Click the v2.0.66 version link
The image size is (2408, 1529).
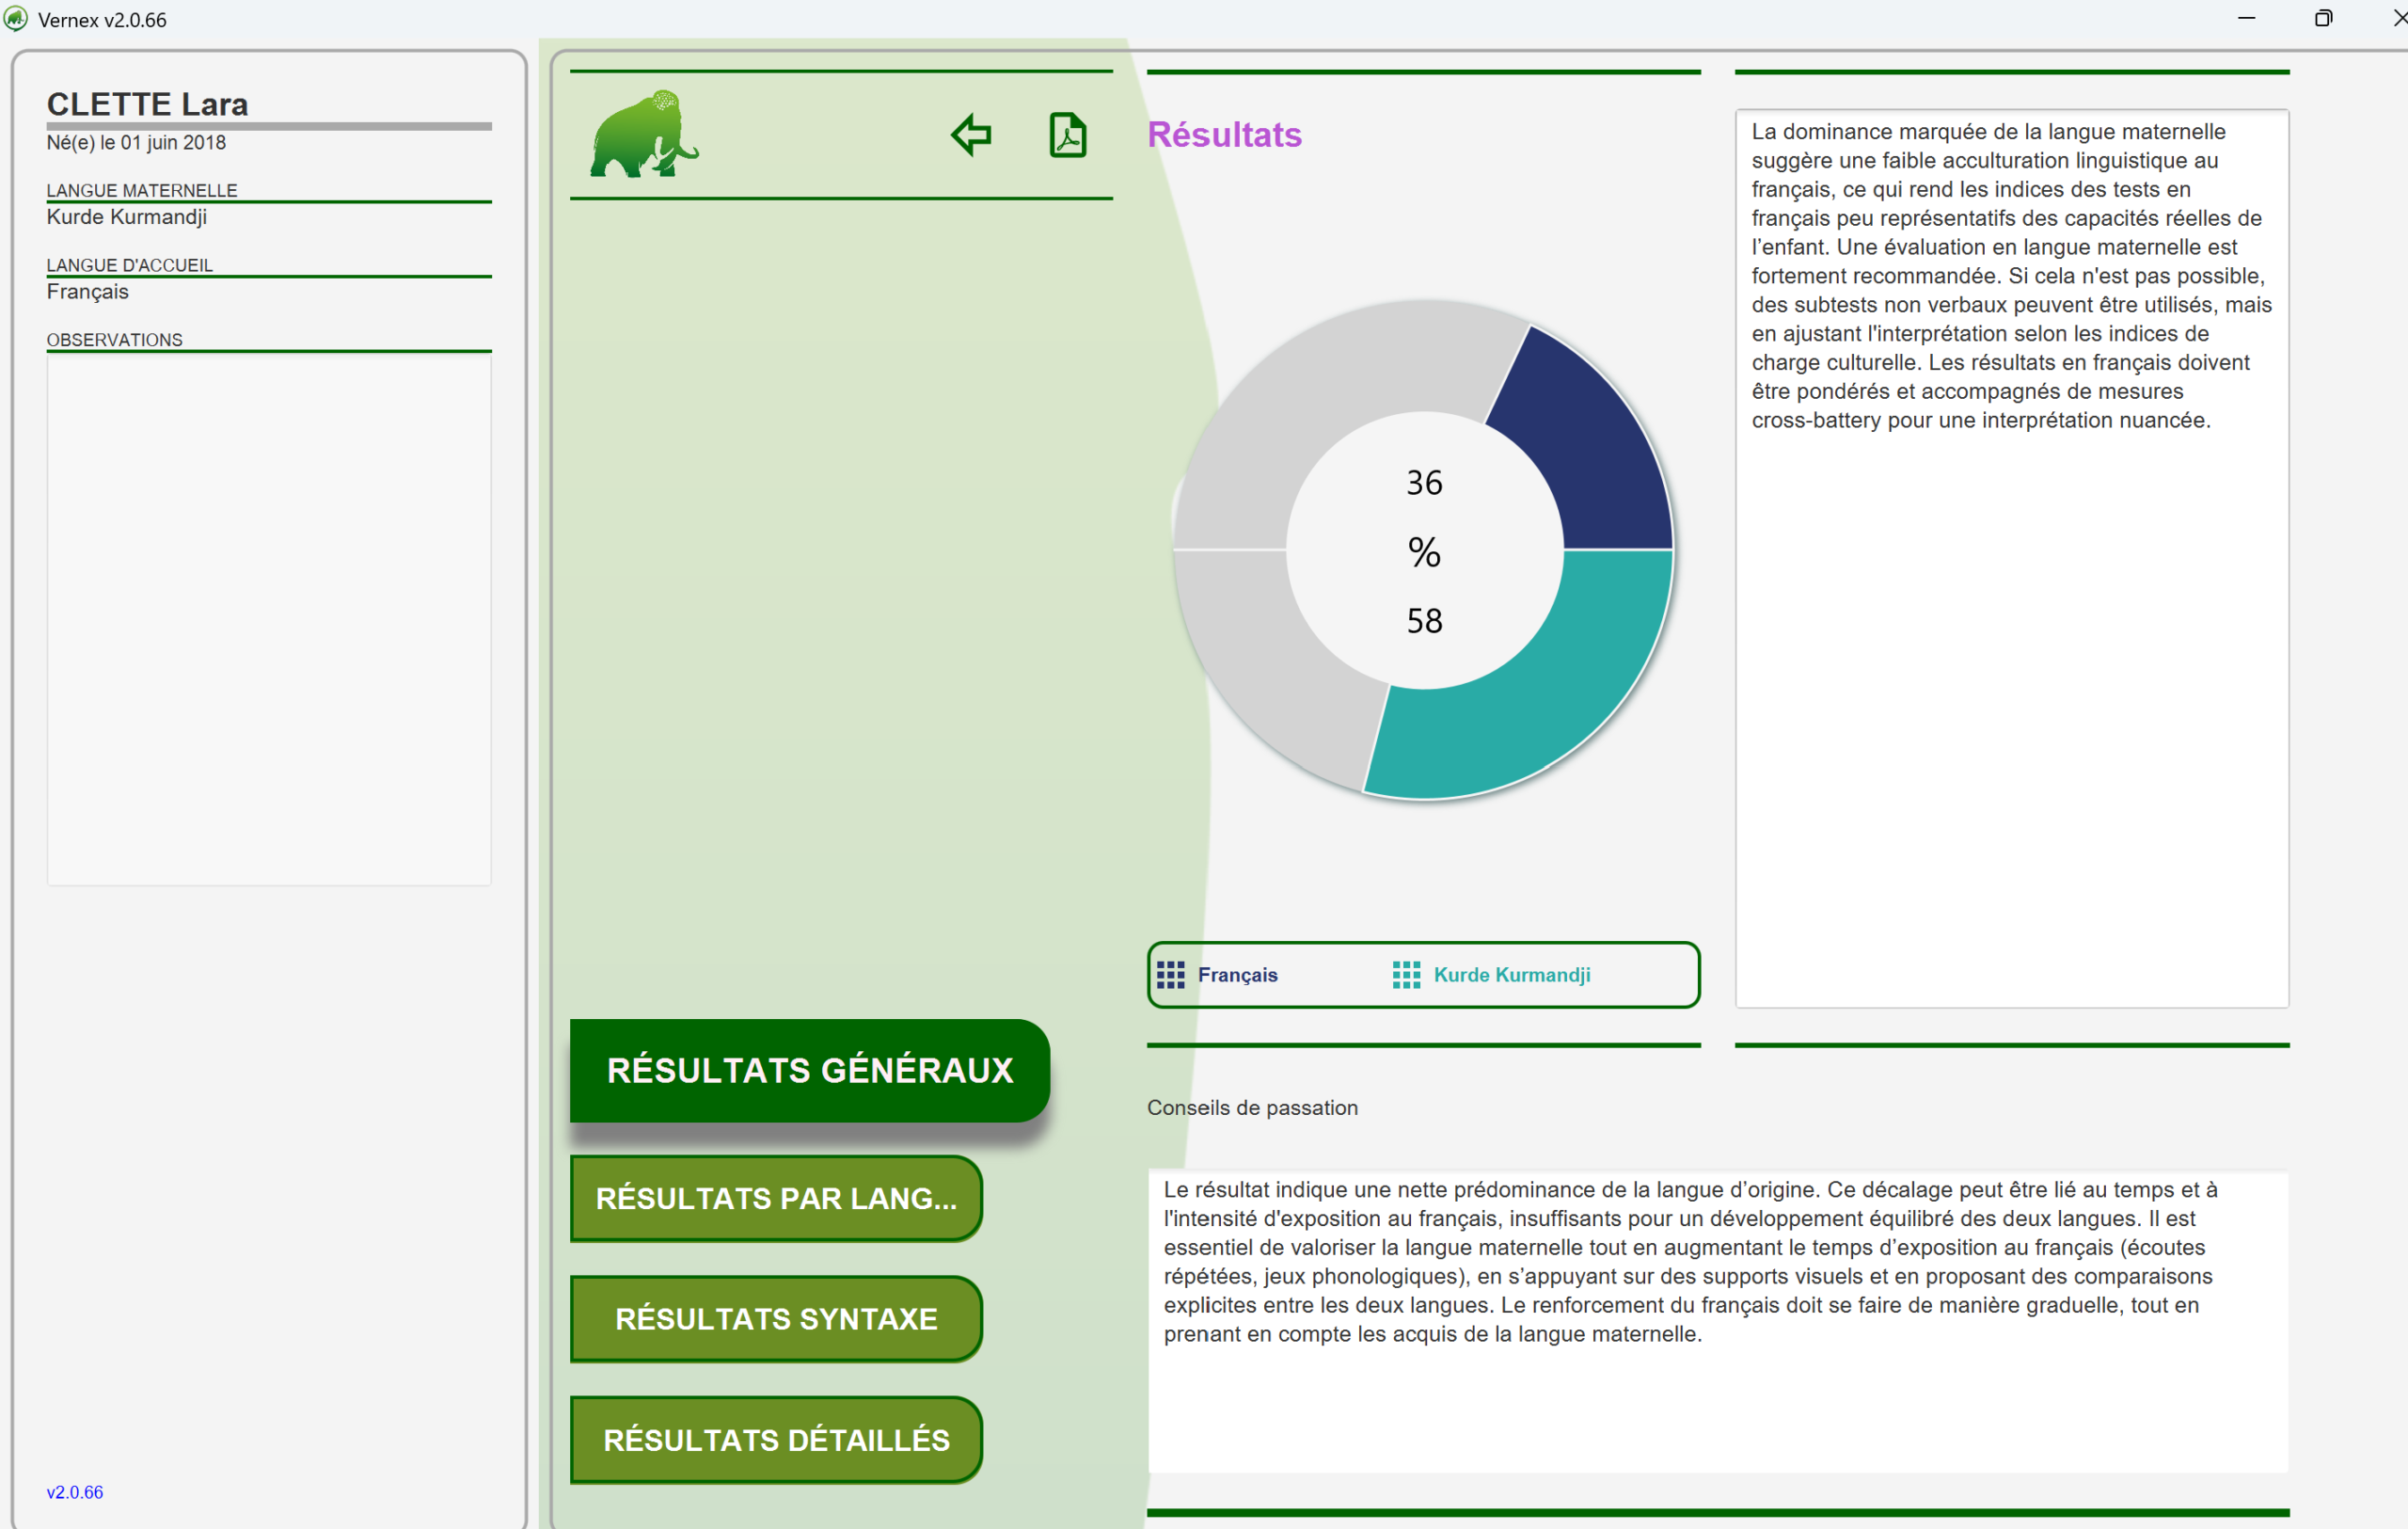[75, 1491]
